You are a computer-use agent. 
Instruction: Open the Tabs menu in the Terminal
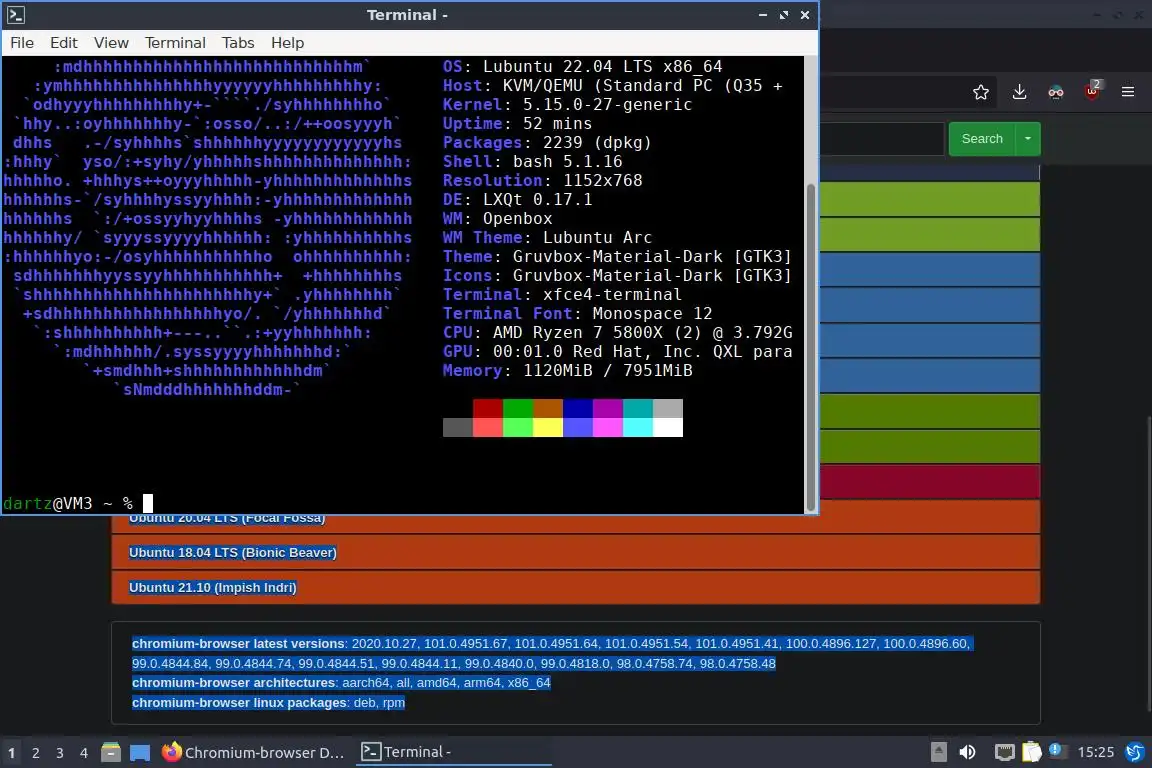point(238,43)
